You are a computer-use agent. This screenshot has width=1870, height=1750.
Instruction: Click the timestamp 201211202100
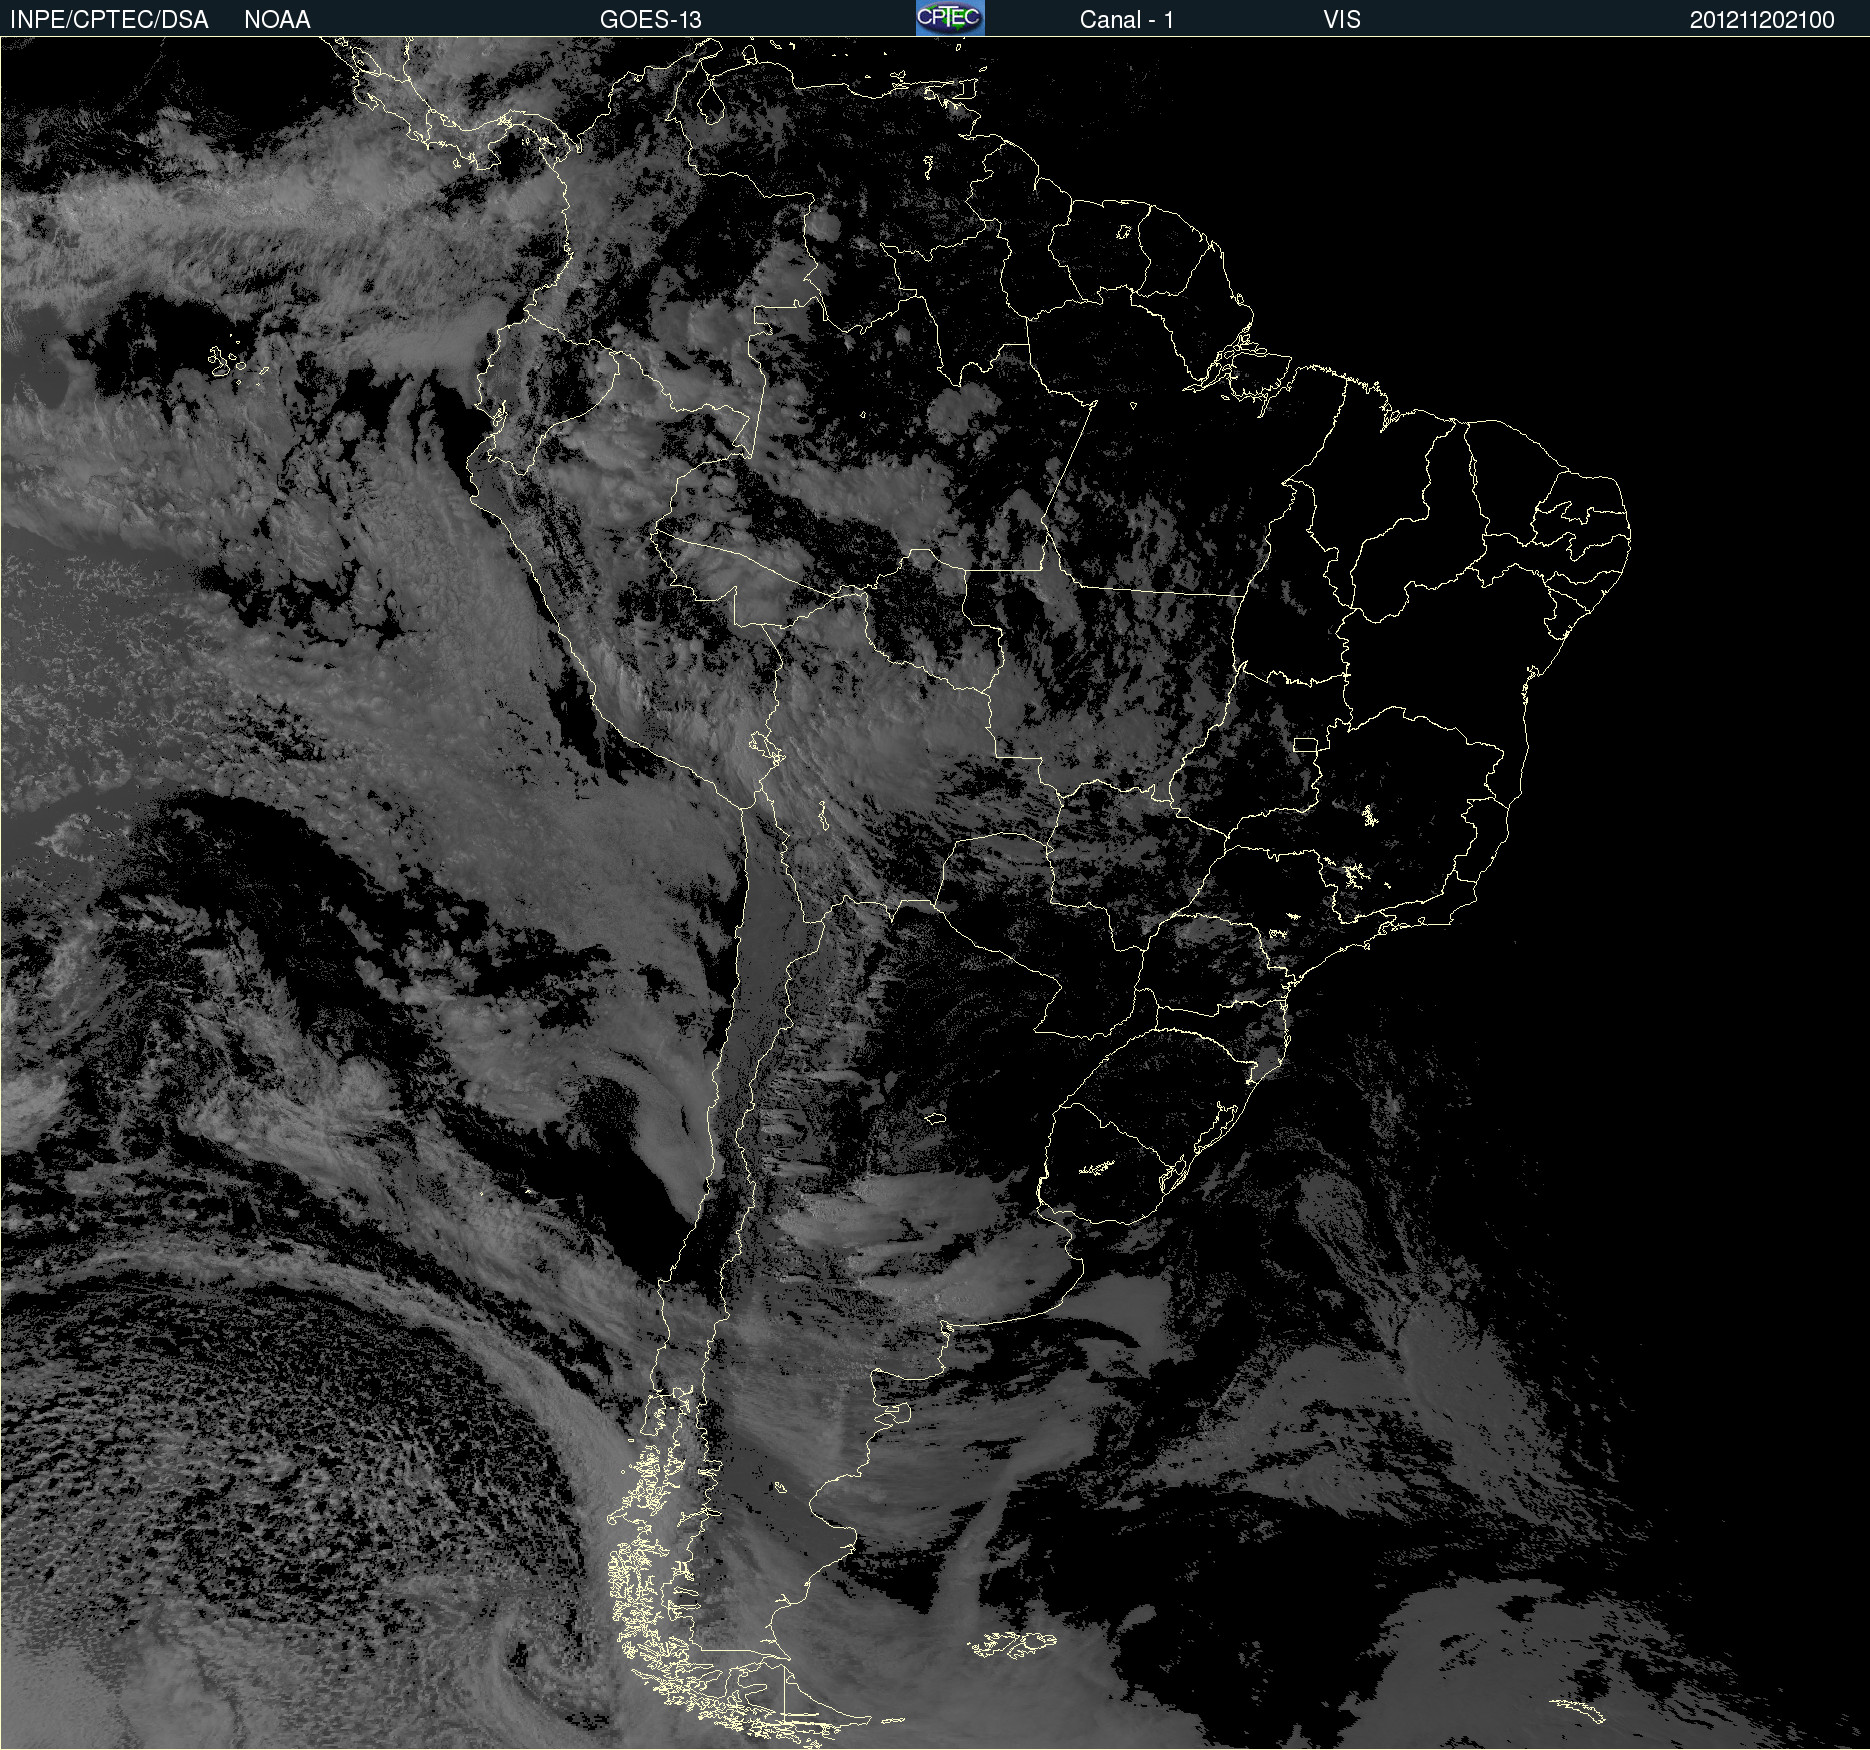click(x=1762, y=20)
